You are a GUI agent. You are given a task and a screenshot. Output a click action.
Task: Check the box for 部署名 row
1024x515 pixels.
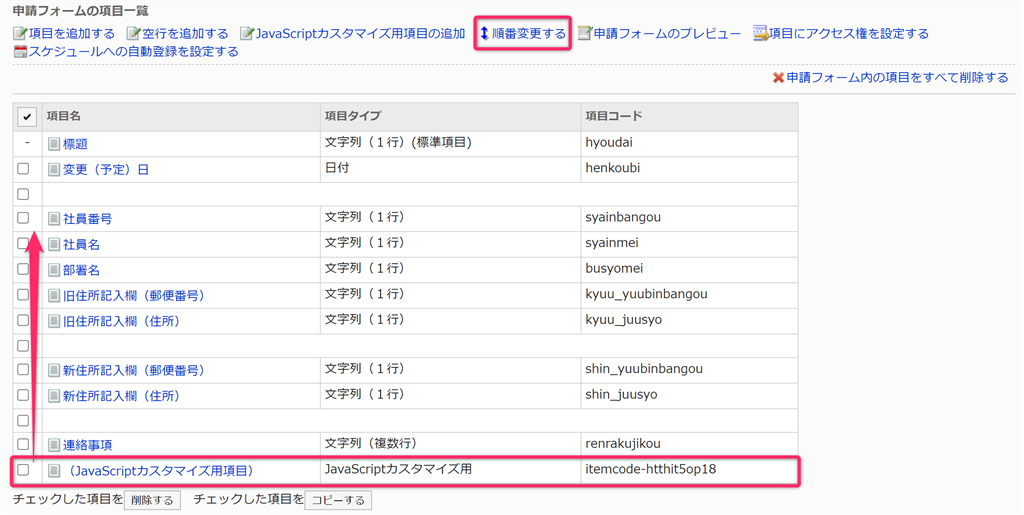coord(23,268)
